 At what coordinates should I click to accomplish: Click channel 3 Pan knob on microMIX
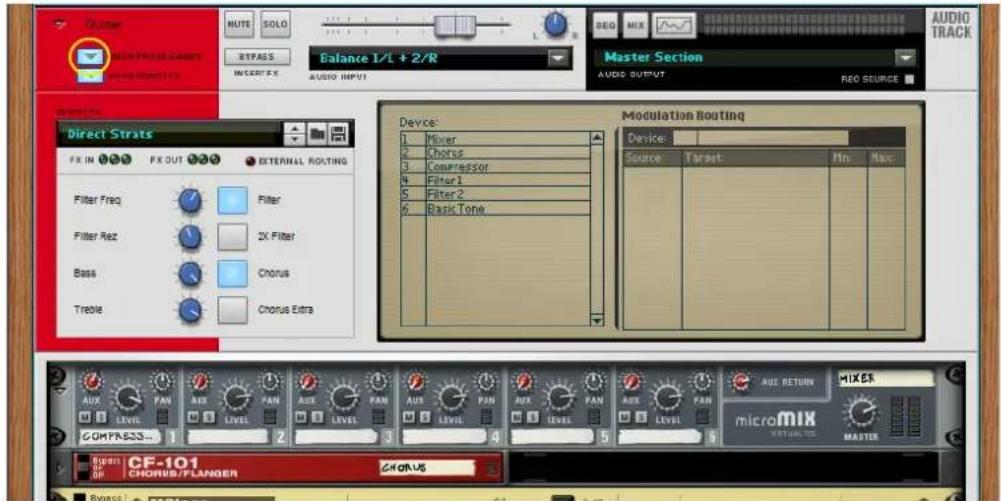(x=378, y=381)
